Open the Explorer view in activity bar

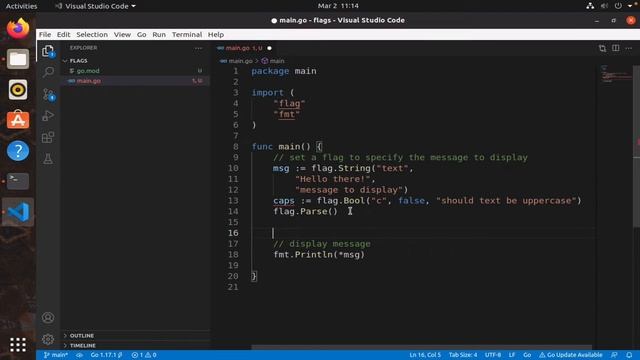coord(48,51)
